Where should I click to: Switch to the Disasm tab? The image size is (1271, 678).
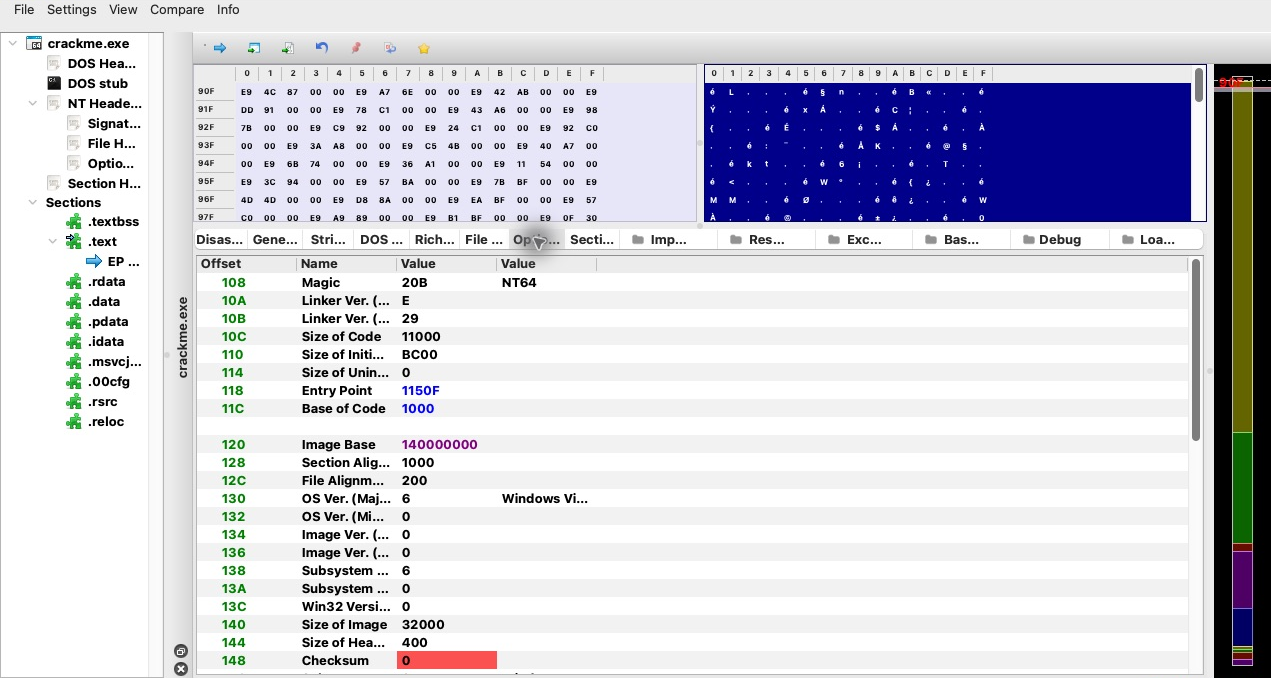220,240
